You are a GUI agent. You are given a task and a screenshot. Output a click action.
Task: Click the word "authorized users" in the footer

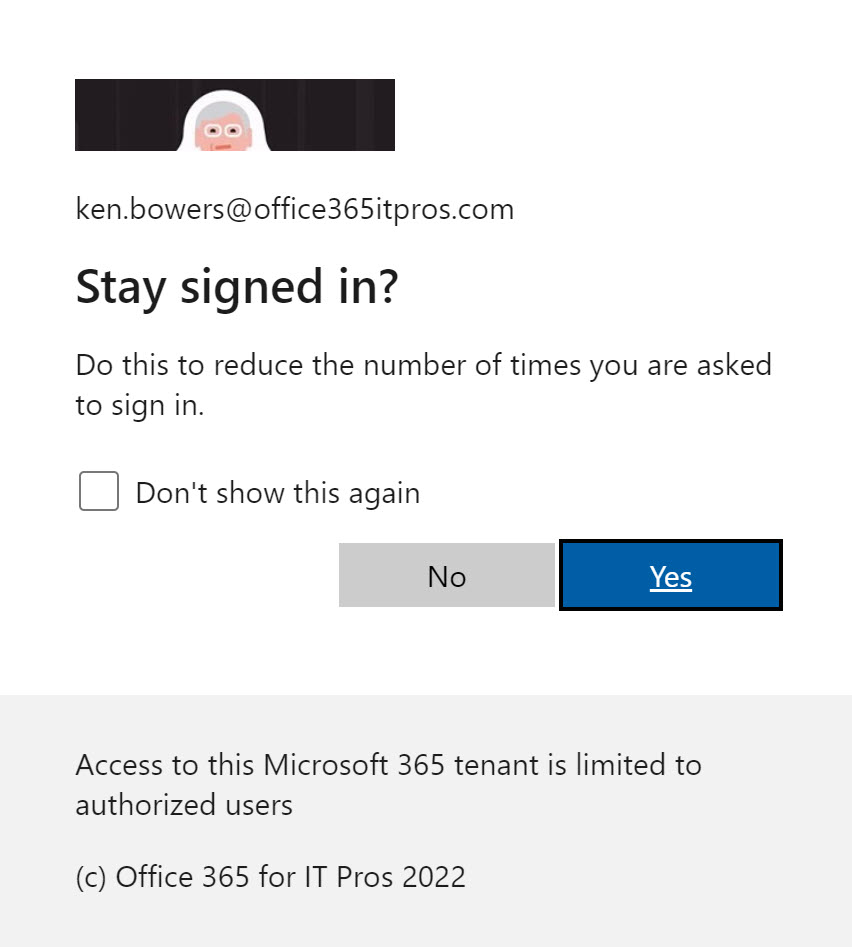point(184,805)
